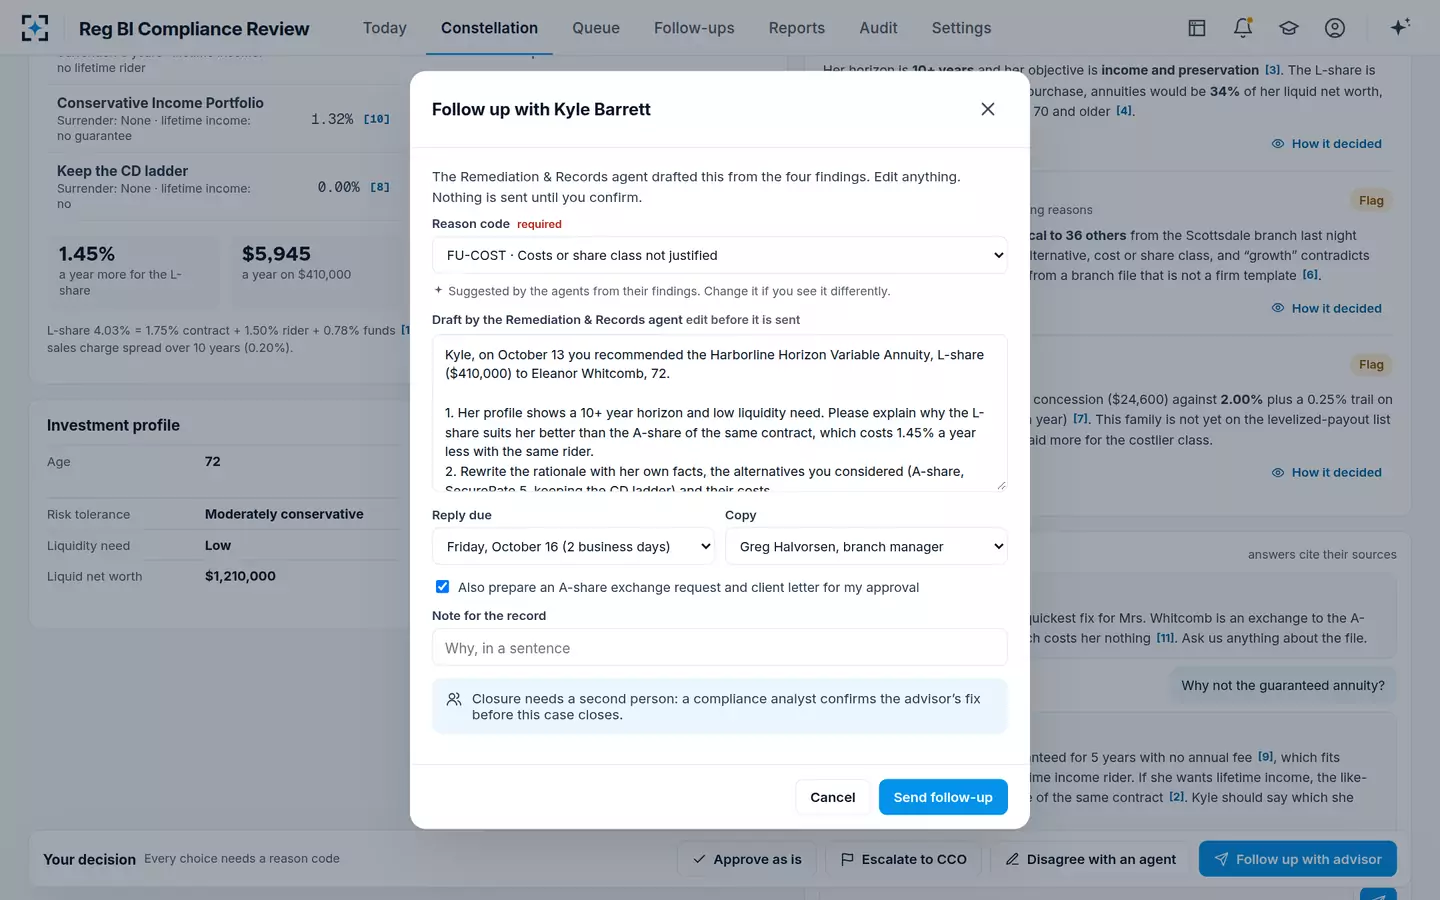1440x900 pixels.
Task: Open the layout panel icon in header
Action: click(1196, 28)
